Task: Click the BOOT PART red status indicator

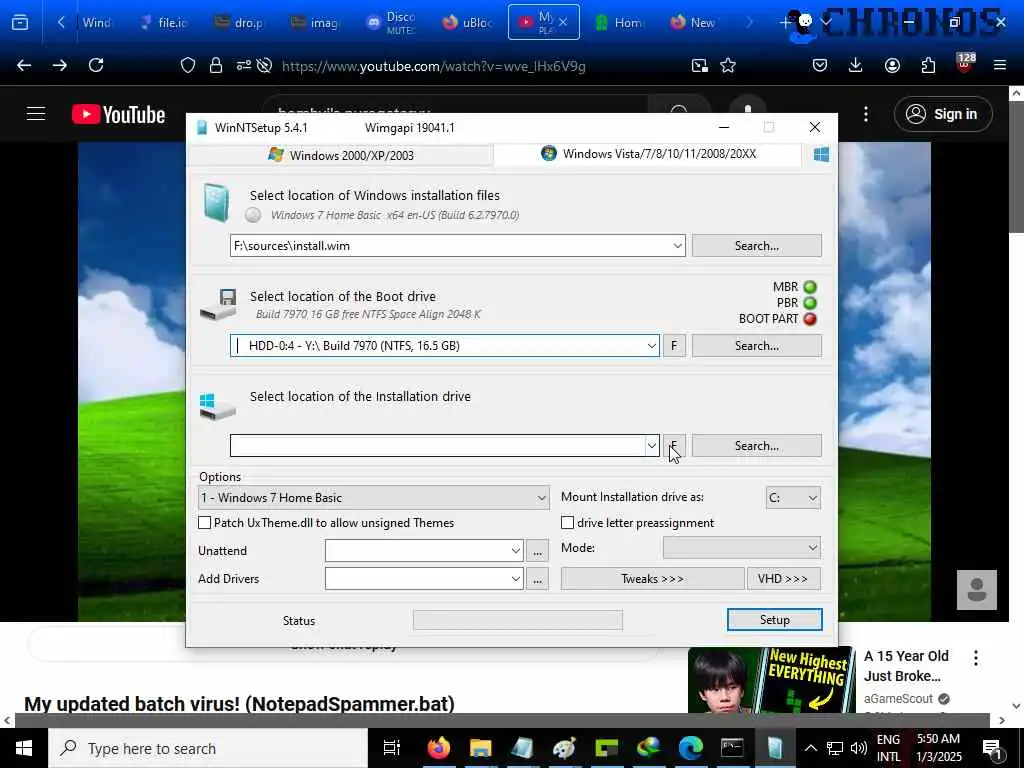Action: tap(810, 319)
